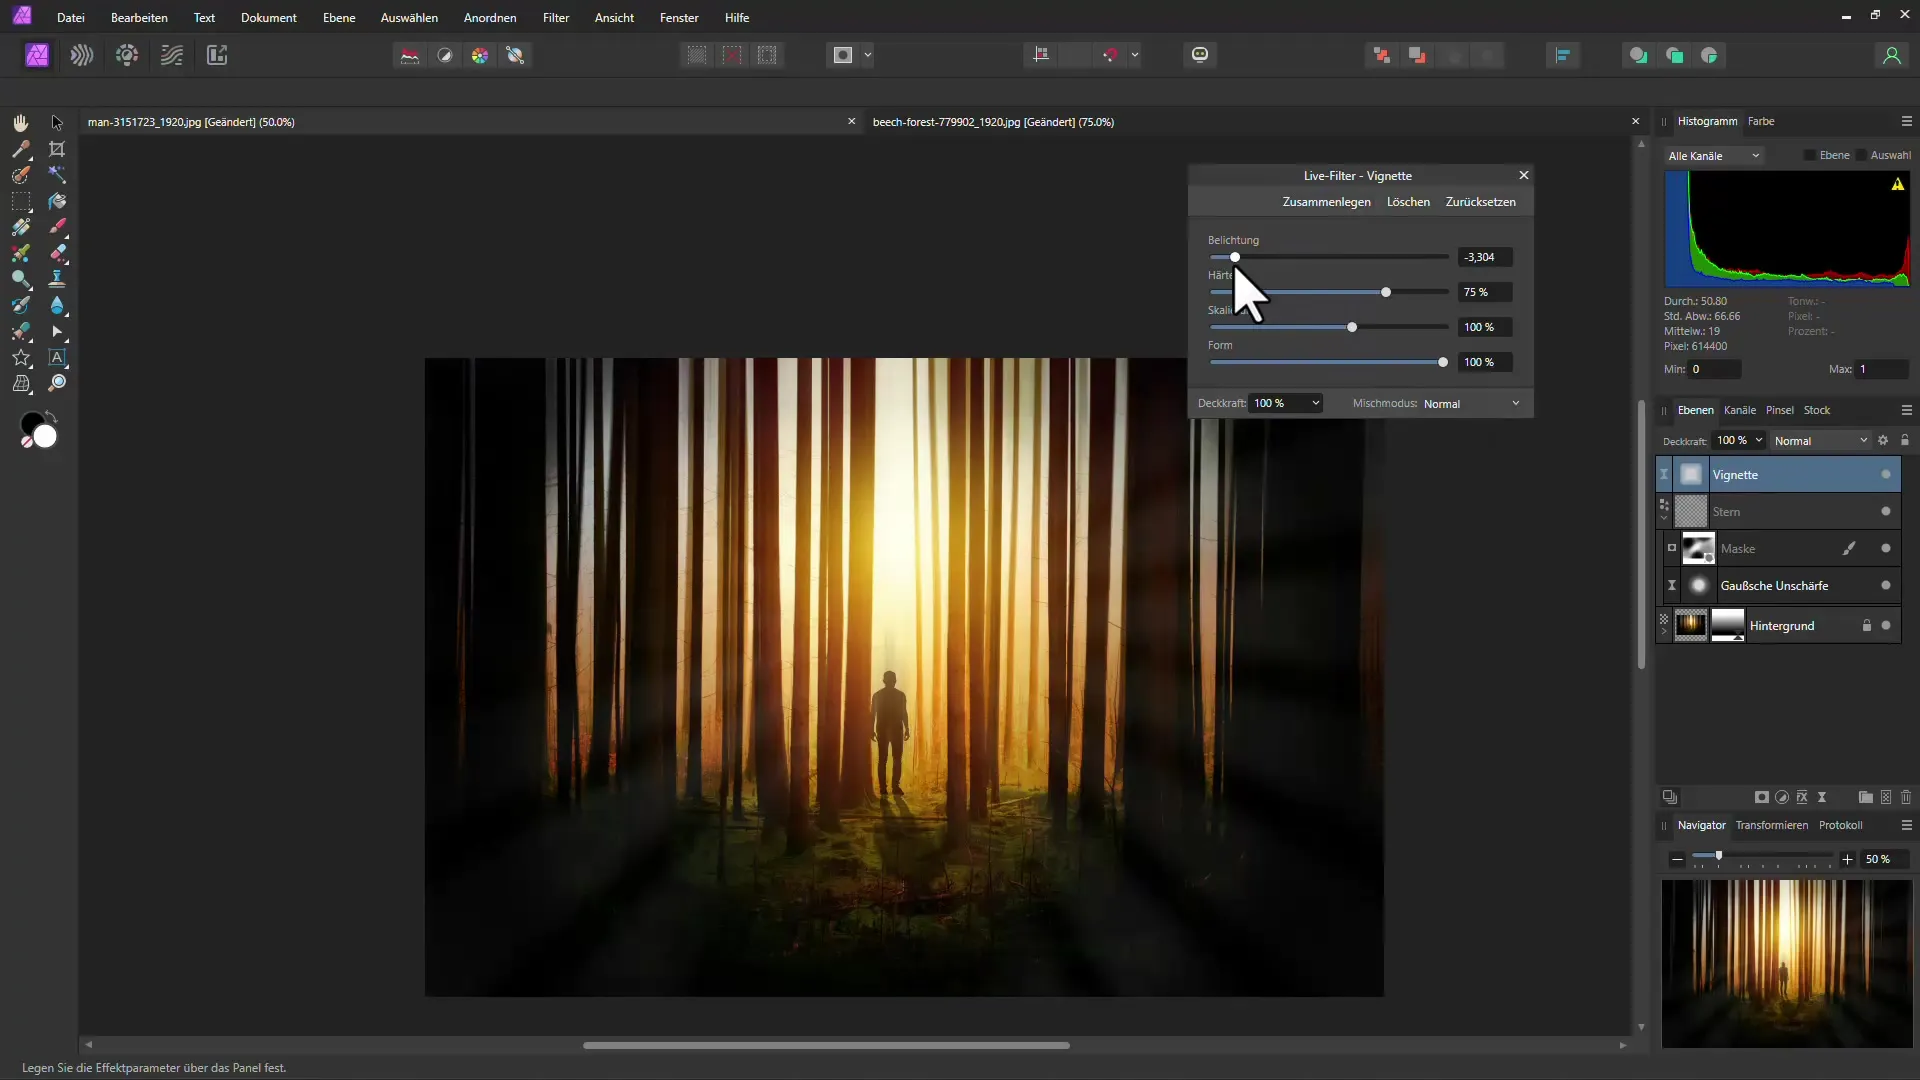The width and height of the screenshot is (1920, 1080).
Task: Switch to the Farbe tab
Action: 1761,121
